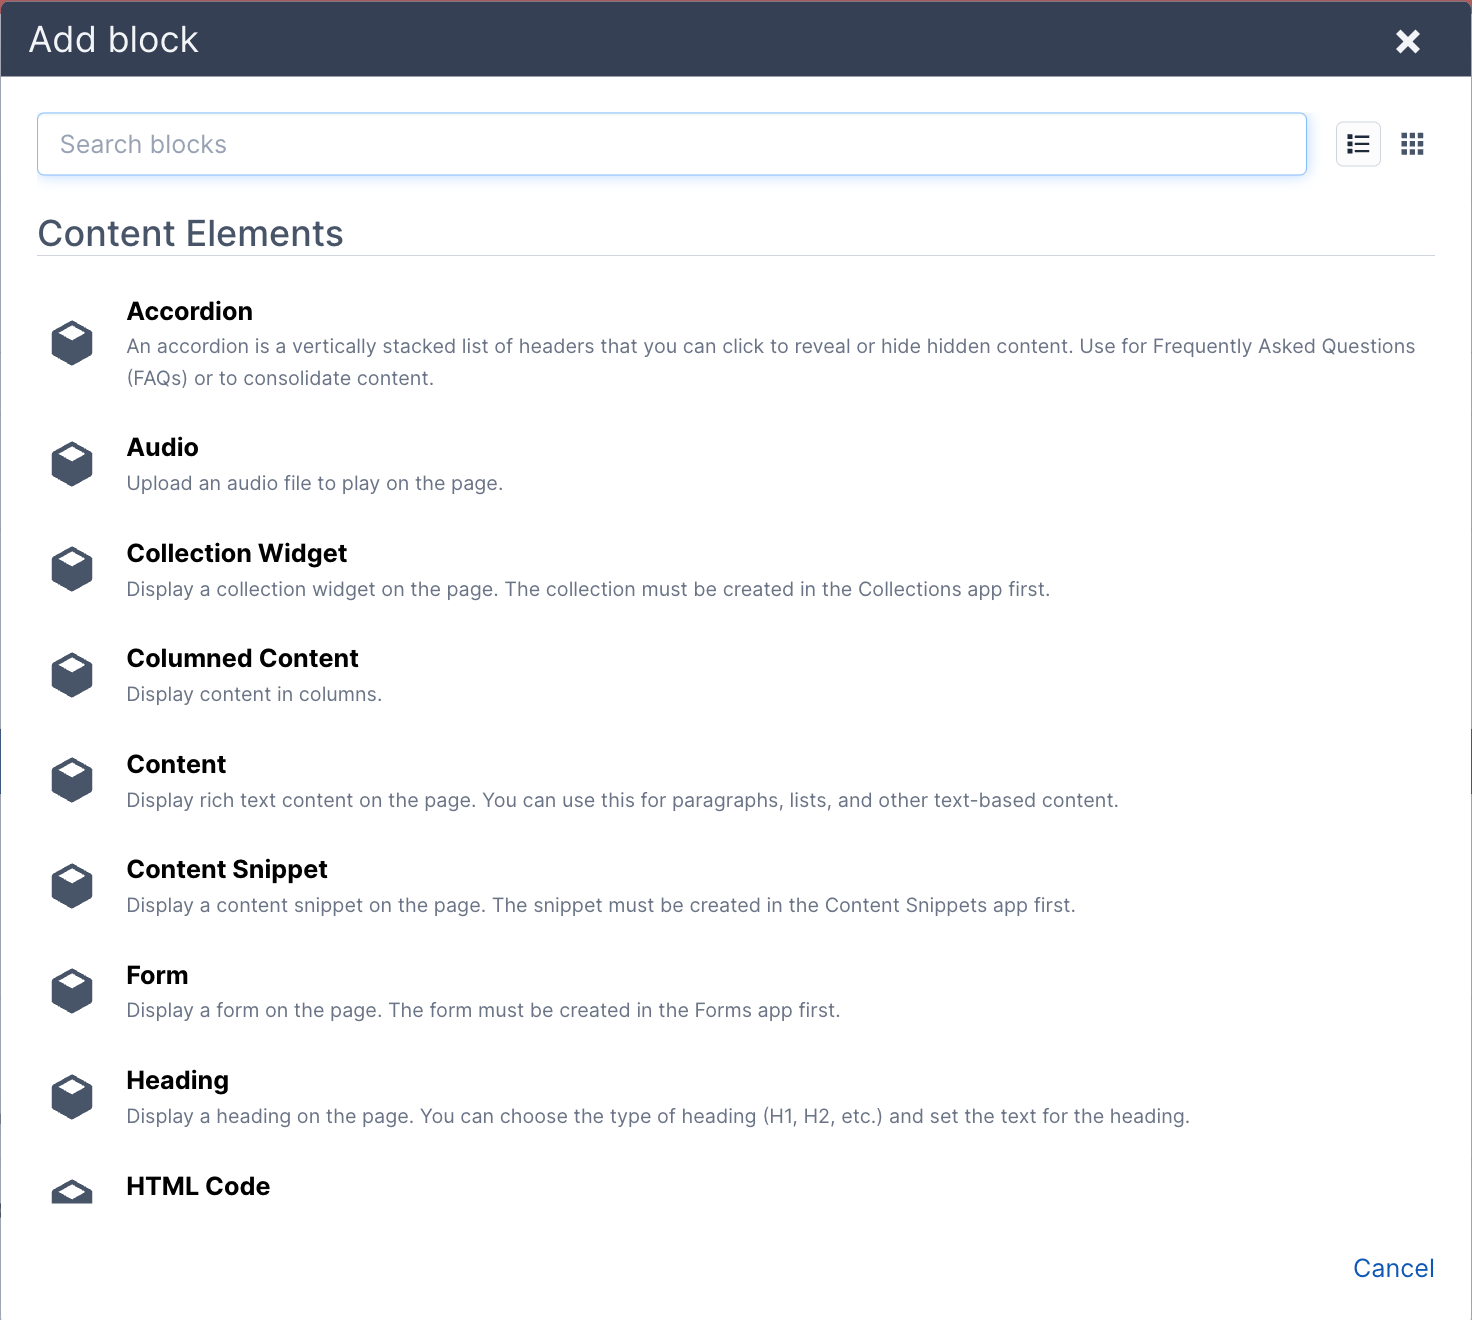This screenshot has width=1472, height=1320.
Task: Click 'Display content in columns.' description
Action: [254, 694]
